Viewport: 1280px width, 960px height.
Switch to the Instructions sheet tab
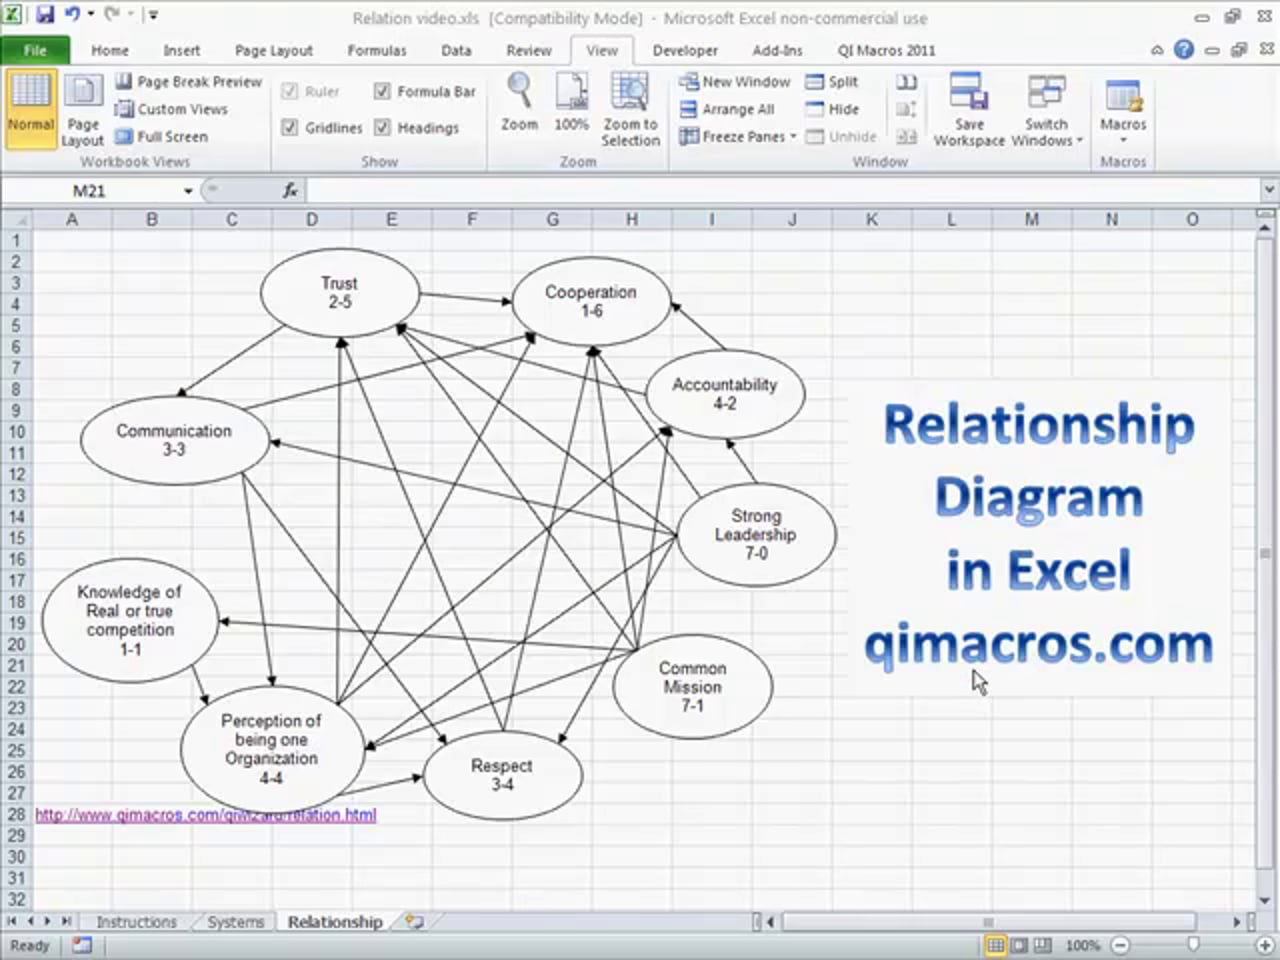pyautogui.click(x=136, y=922)
